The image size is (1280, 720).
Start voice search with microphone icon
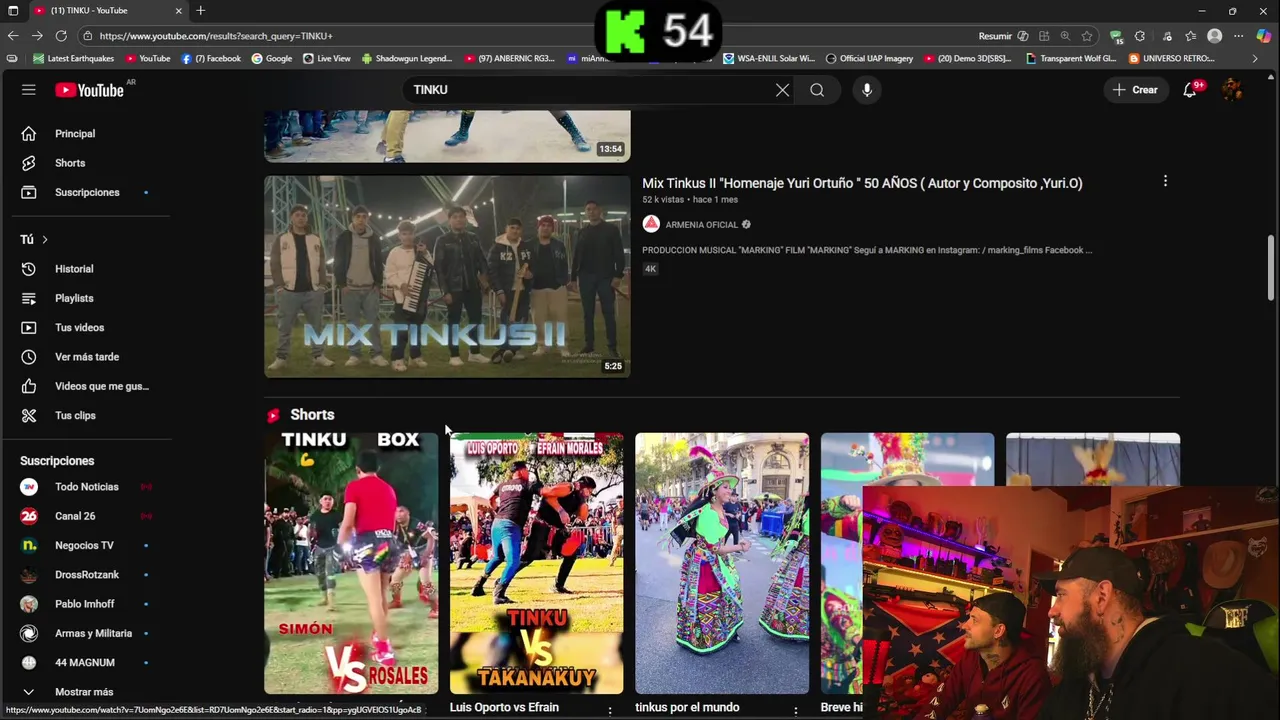[867, 90]
